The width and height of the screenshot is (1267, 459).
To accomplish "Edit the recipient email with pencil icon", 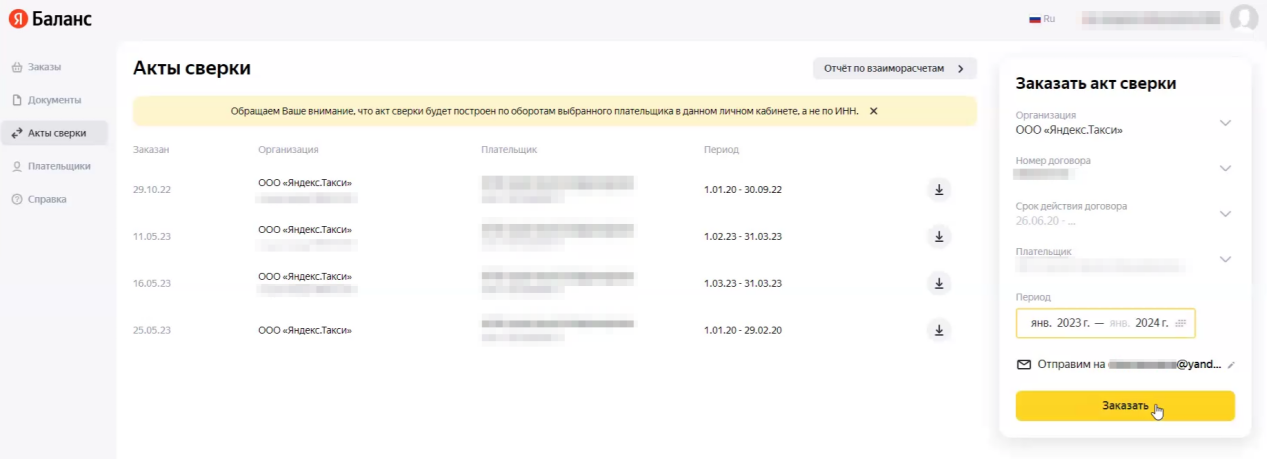I will coord(1231,365).
